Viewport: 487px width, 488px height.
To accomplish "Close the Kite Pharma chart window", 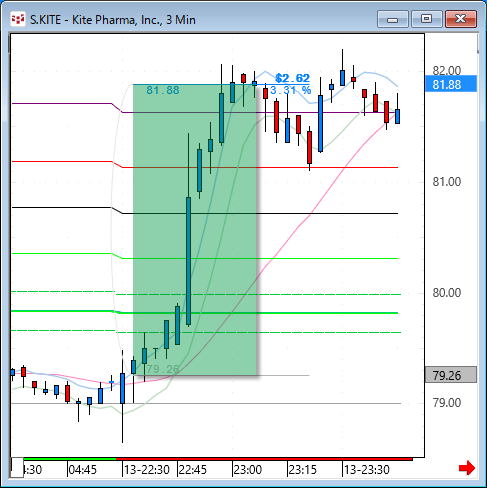I will (461, 19).
